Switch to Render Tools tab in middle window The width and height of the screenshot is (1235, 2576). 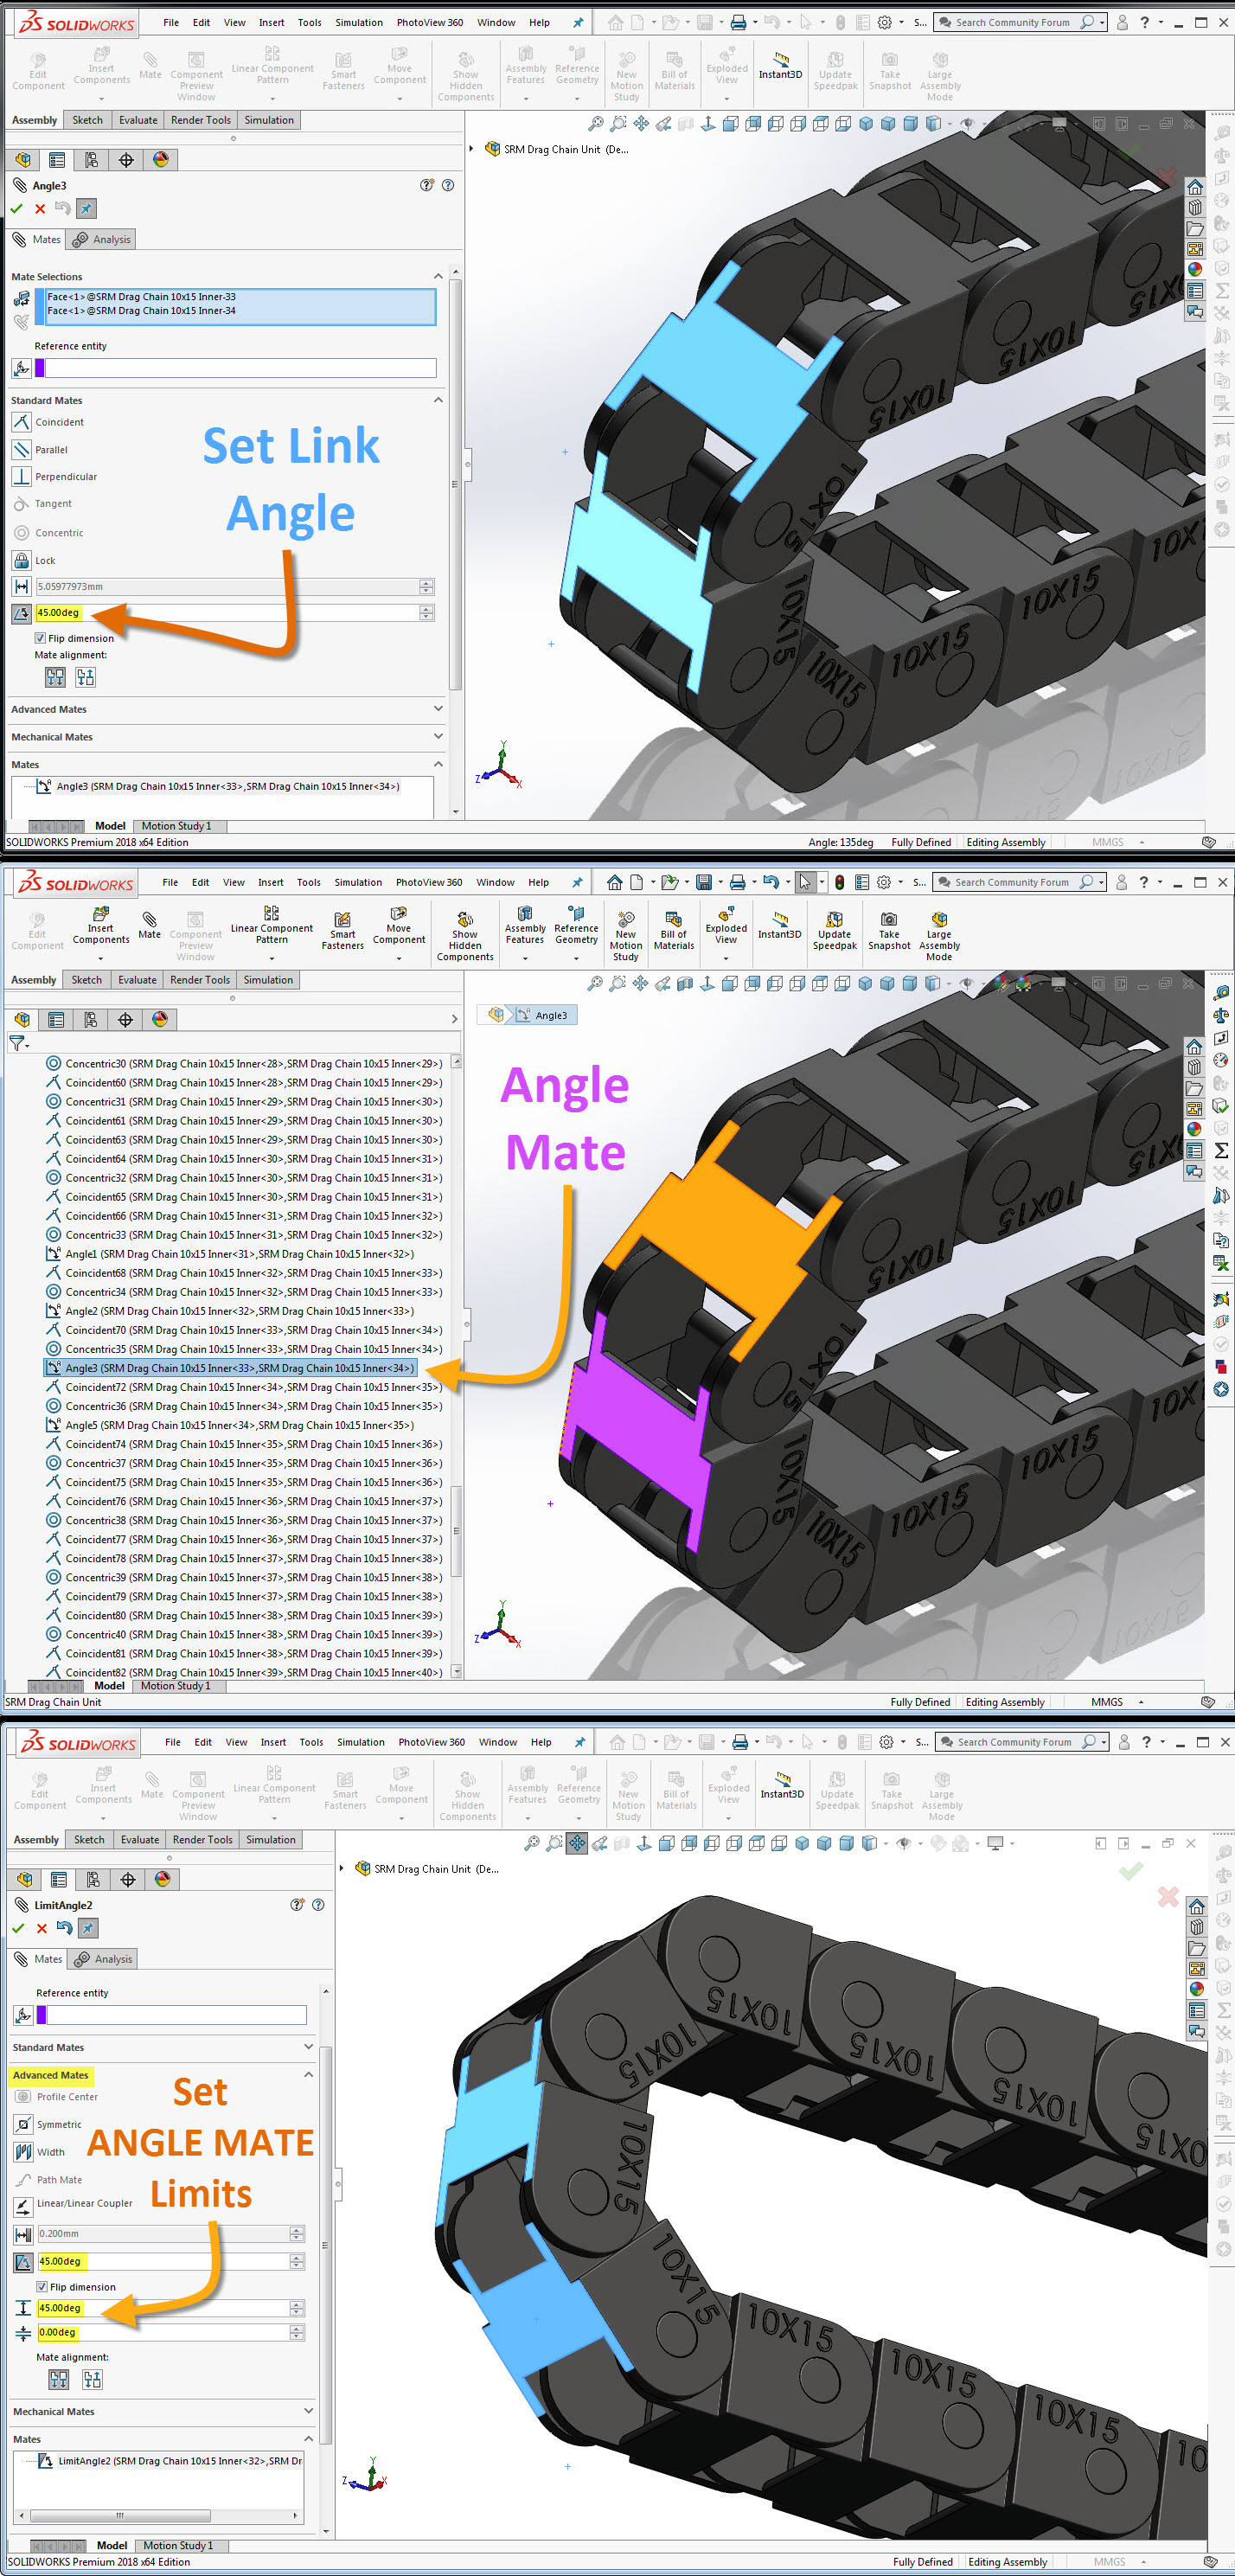click(x=200, y=980)
